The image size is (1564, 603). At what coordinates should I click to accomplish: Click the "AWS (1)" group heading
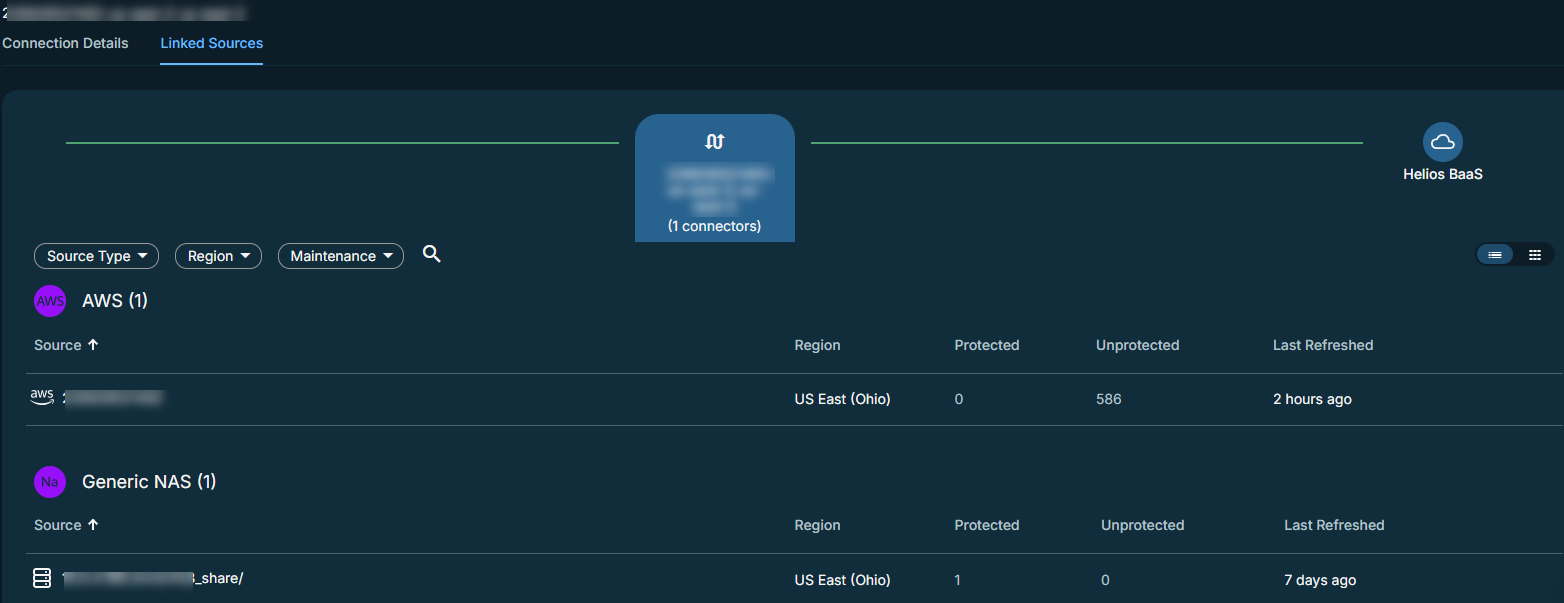(115, 301)
